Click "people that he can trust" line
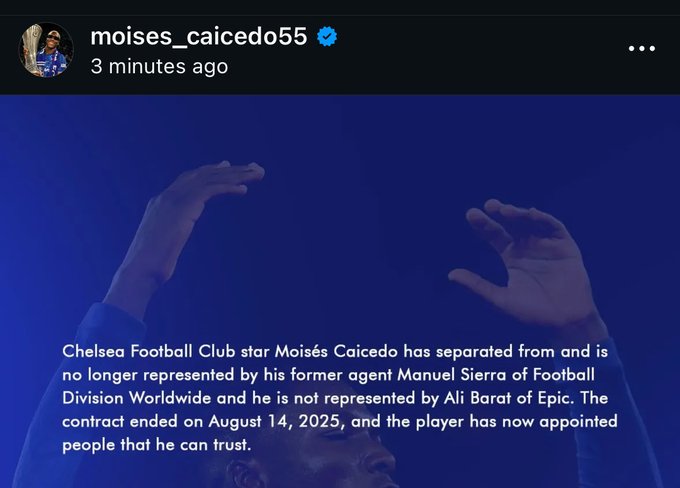 pyautogui.click(x=160, y=444)
